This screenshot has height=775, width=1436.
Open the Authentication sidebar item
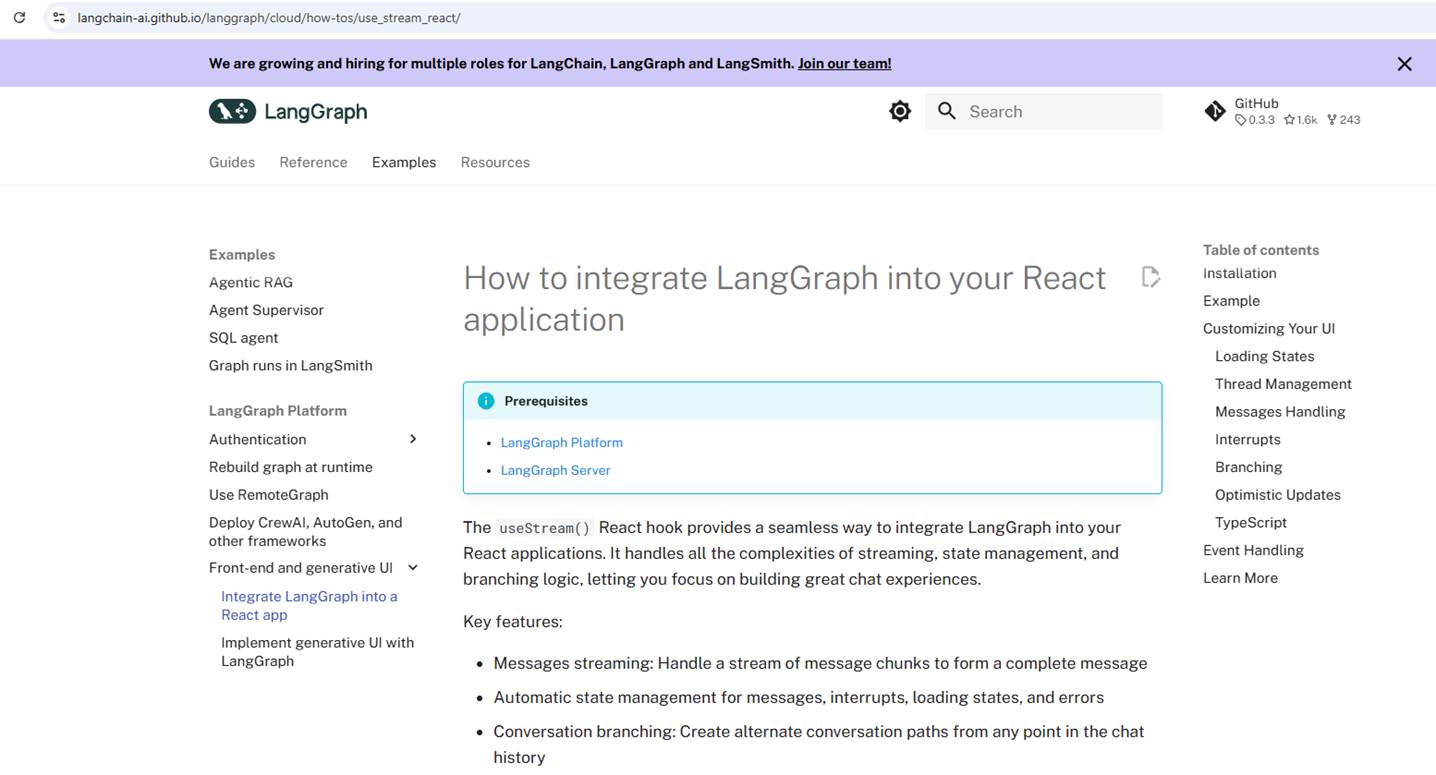click(x=257, y=439)
